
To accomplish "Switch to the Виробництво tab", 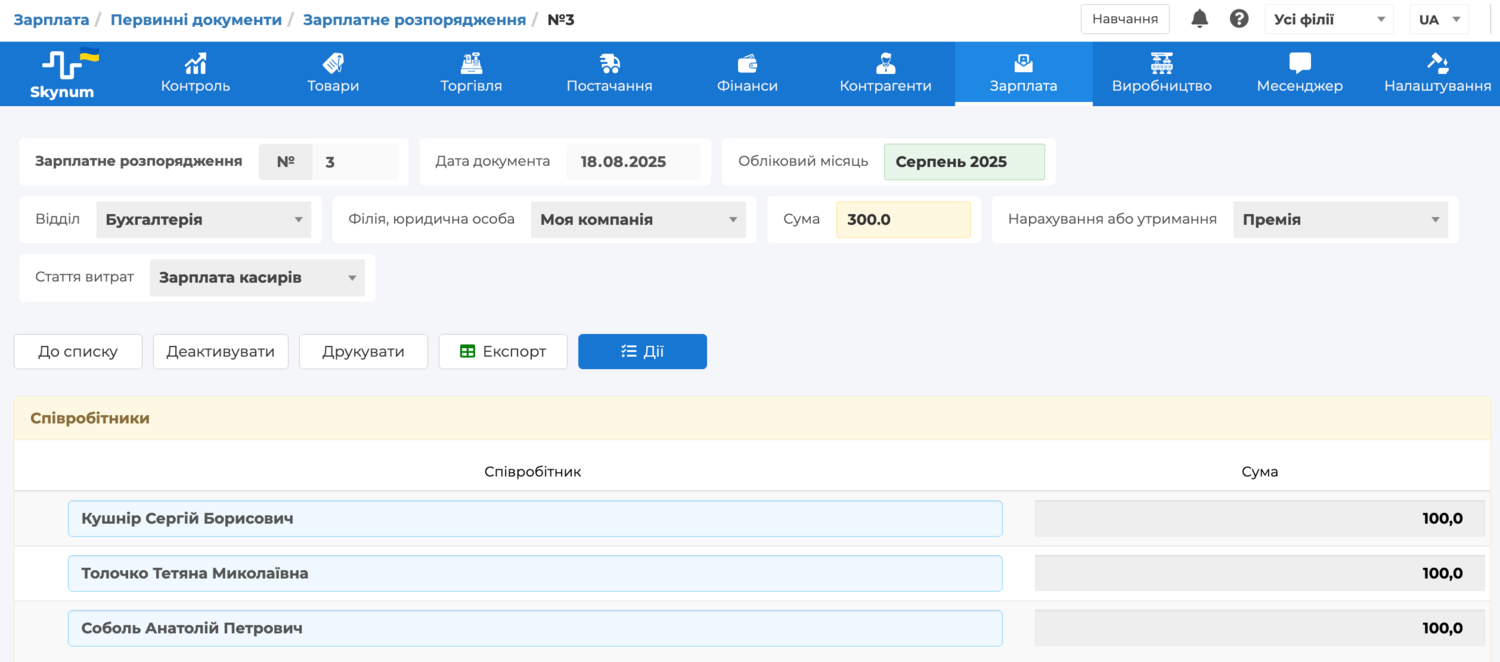I will tap(1161, 74).
